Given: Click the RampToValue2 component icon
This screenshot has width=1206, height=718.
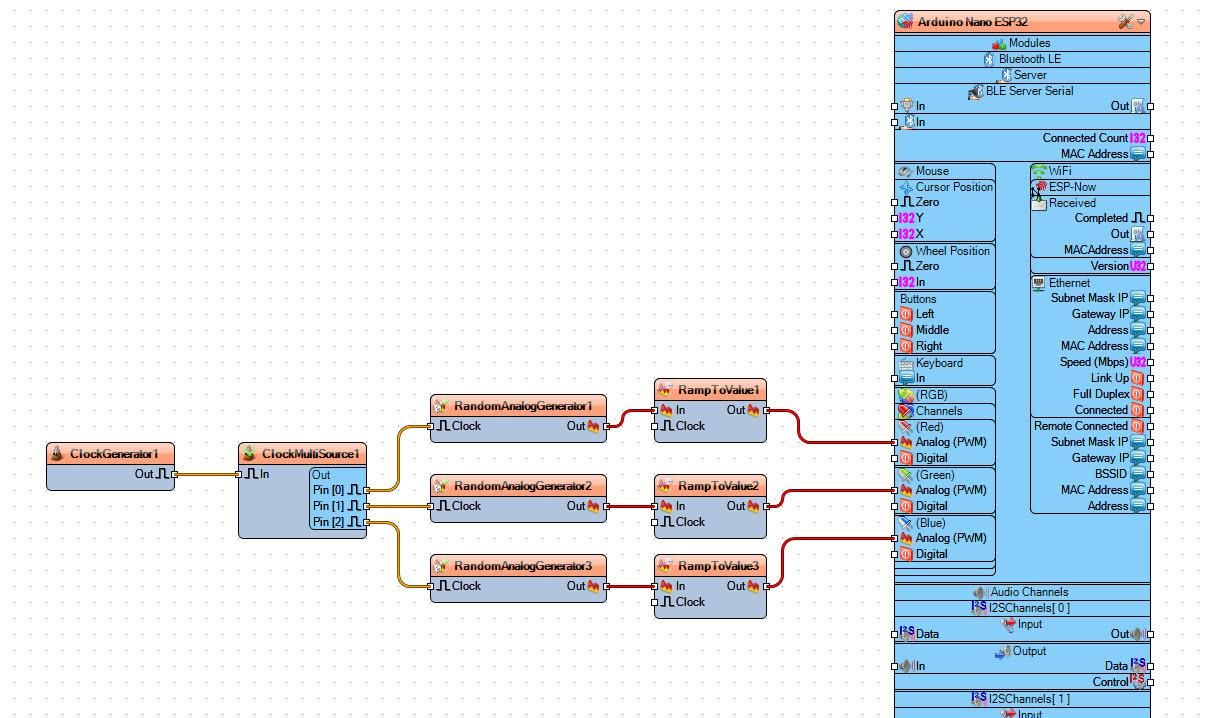Looking at the screenshot, I should coord(665,486).
